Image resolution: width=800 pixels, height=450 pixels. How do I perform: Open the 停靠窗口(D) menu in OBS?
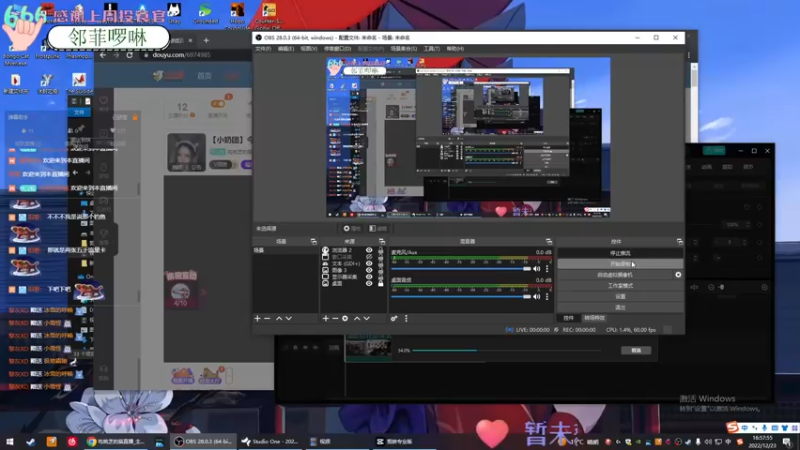tap(337, 49)
